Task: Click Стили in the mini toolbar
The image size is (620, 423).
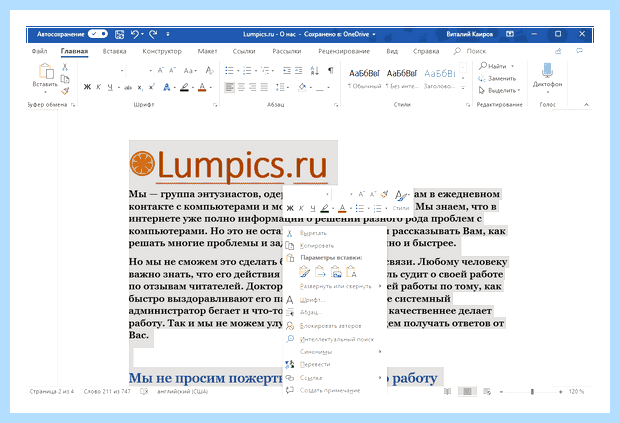Action: tap(401, 208)
